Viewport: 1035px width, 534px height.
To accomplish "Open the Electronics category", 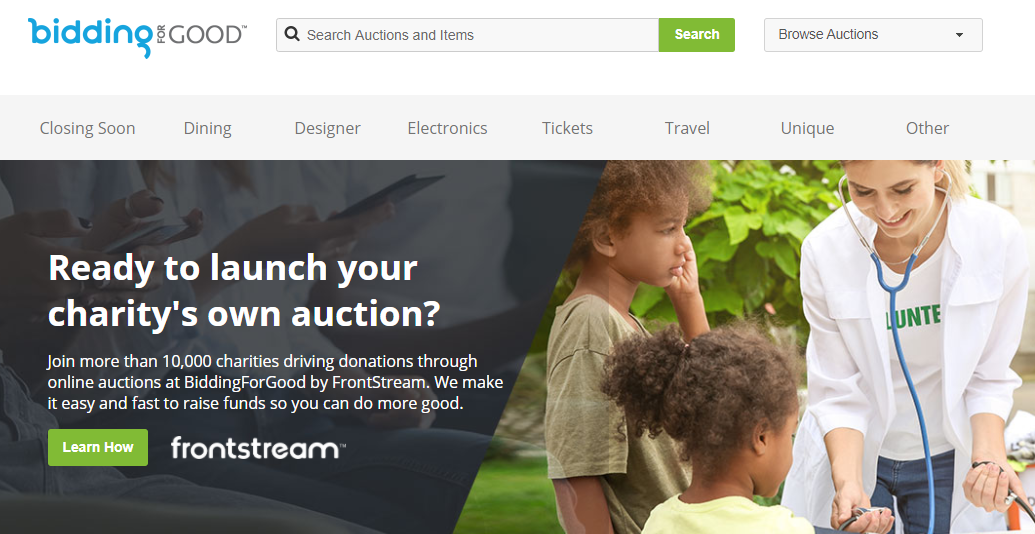I will [x=448, y=128].
